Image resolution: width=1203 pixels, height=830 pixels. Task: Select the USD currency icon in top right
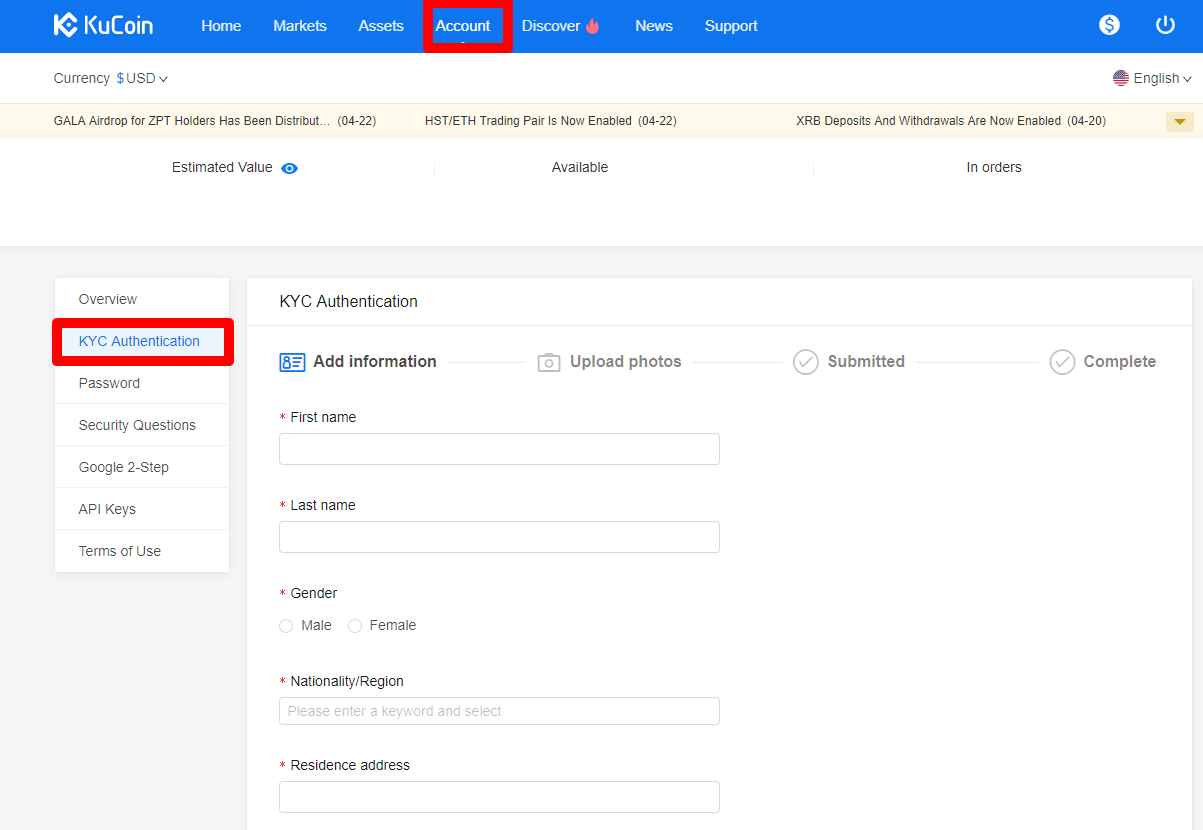click(1109, 25)
